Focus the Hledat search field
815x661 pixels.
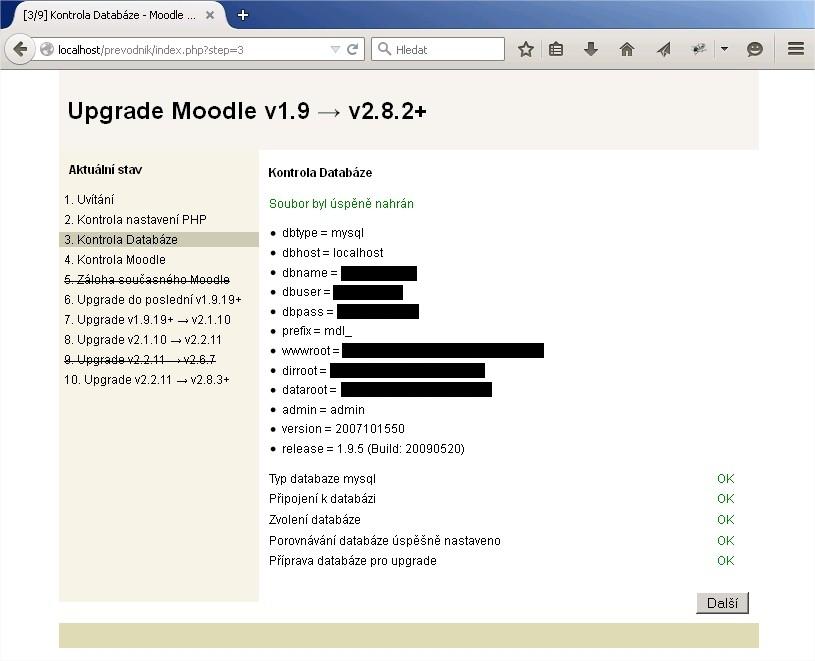point(438,49)
